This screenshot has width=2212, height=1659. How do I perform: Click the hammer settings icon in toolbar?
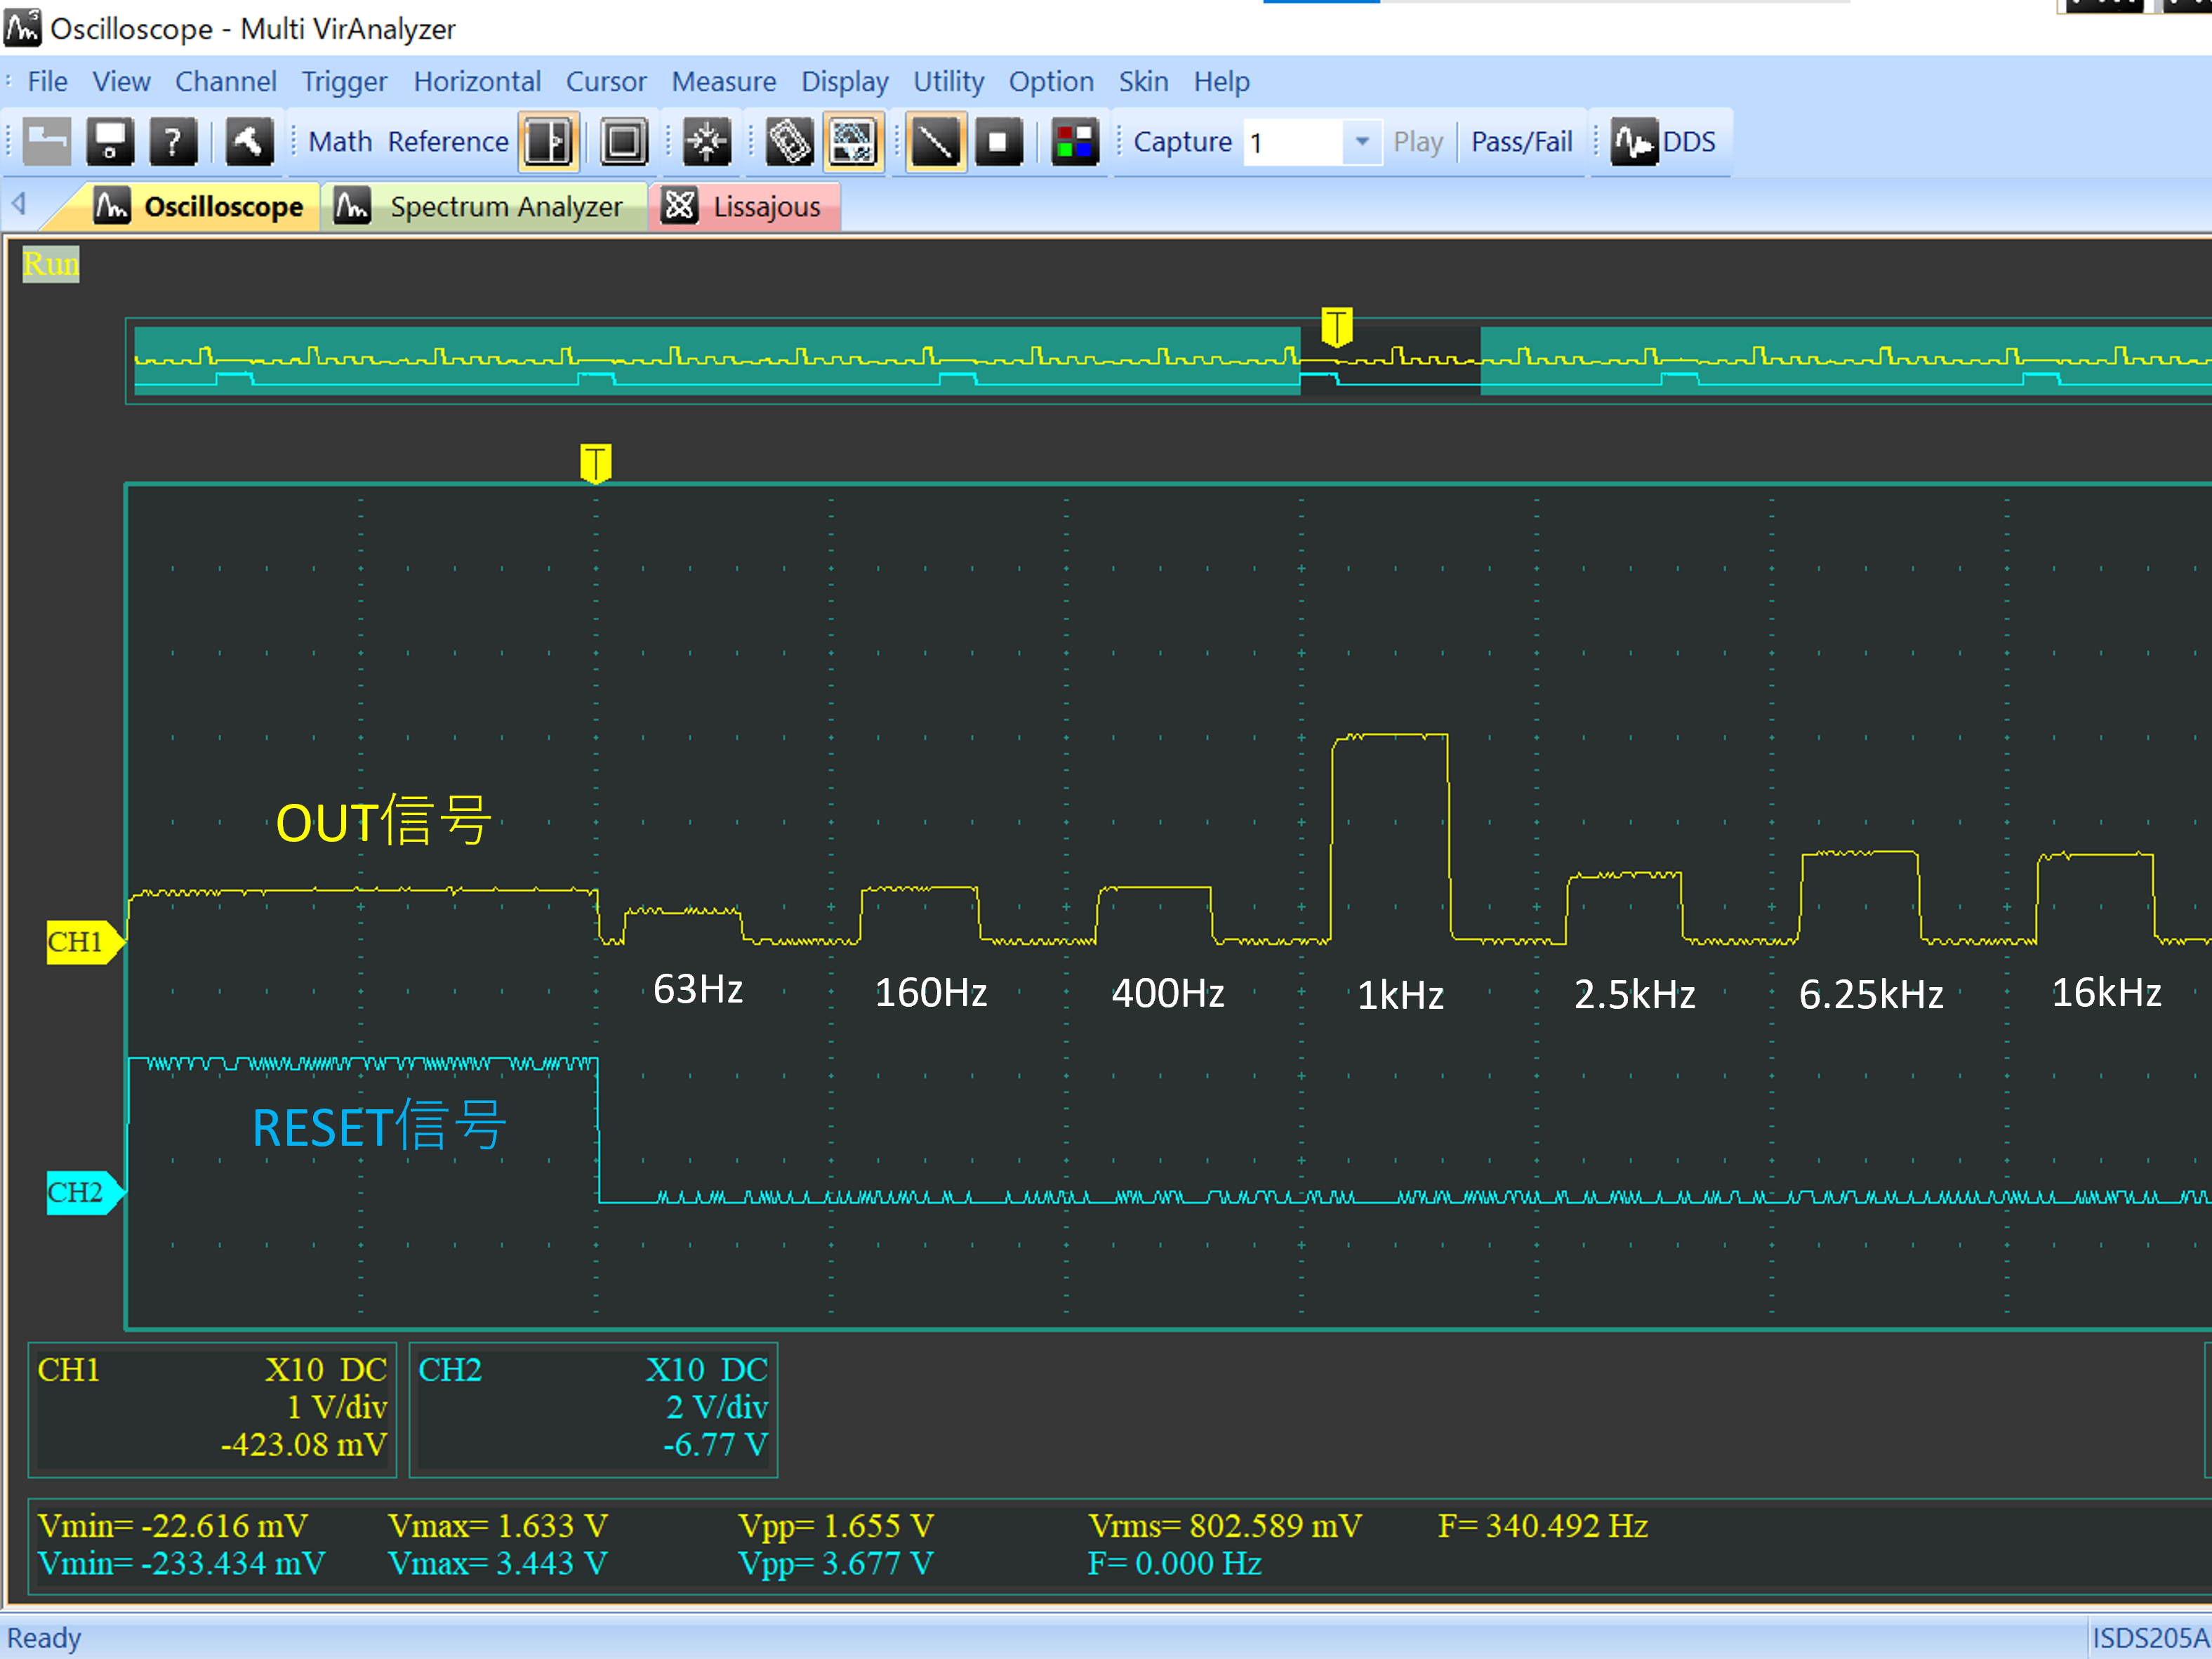coord(248,142)
